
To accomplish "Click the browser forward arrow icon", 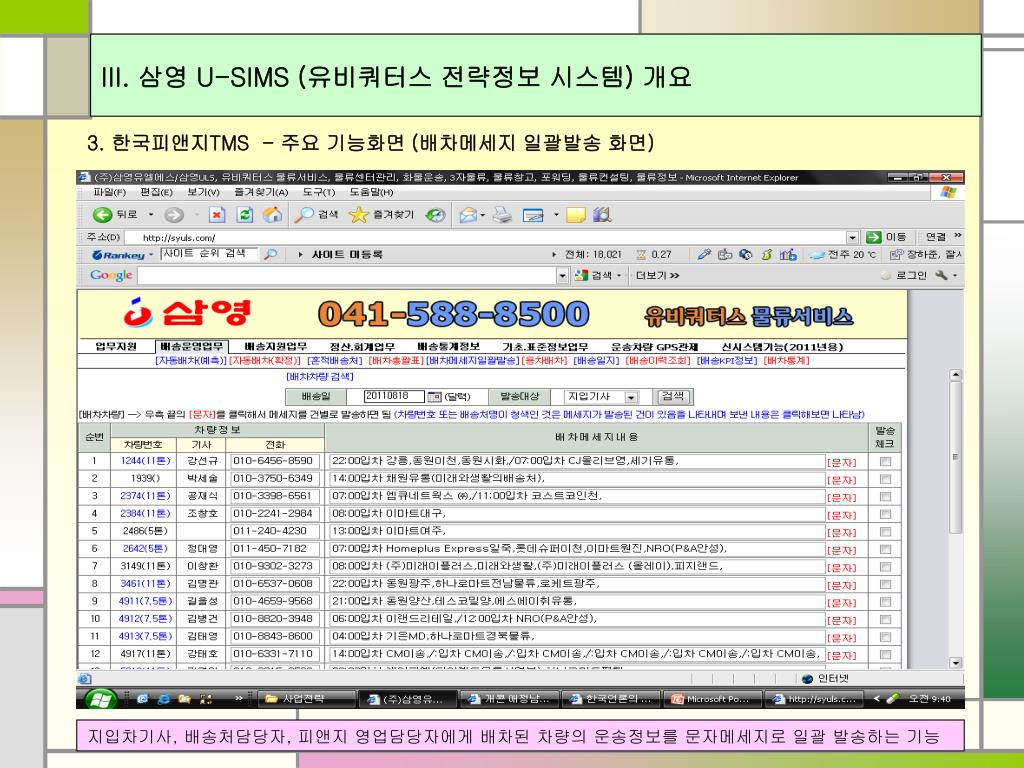I will point(174,215).
